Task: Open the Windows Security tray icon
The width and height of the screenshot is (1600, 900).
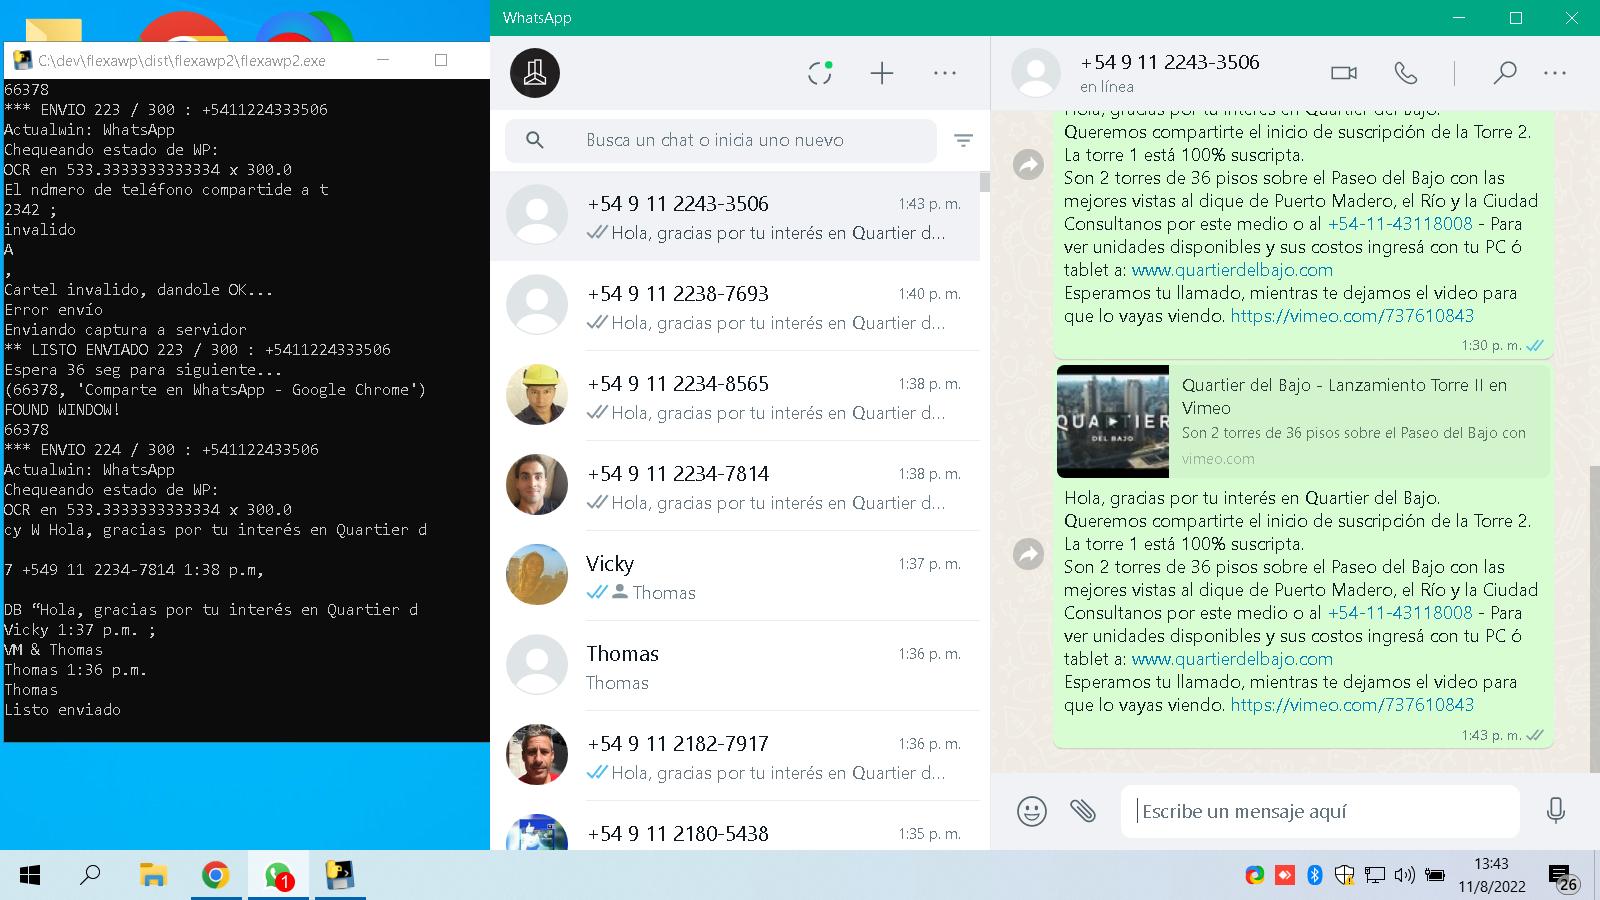Action: pos(1345,876)
